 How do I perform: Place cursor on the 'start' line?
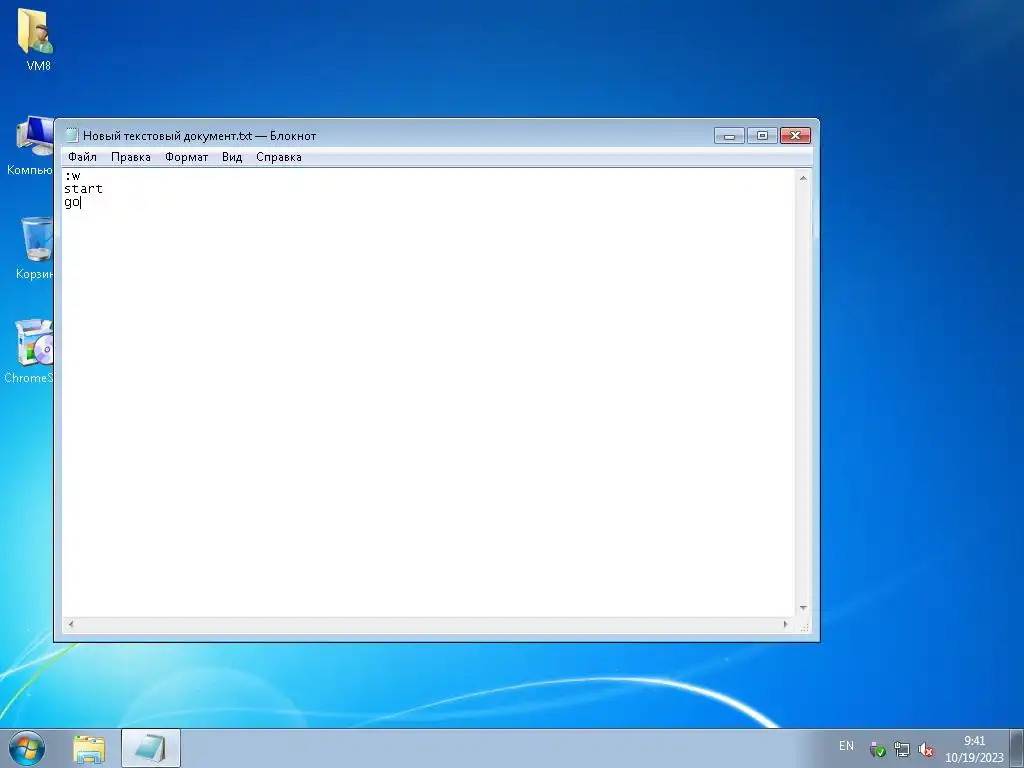click(x=83, y=189)
